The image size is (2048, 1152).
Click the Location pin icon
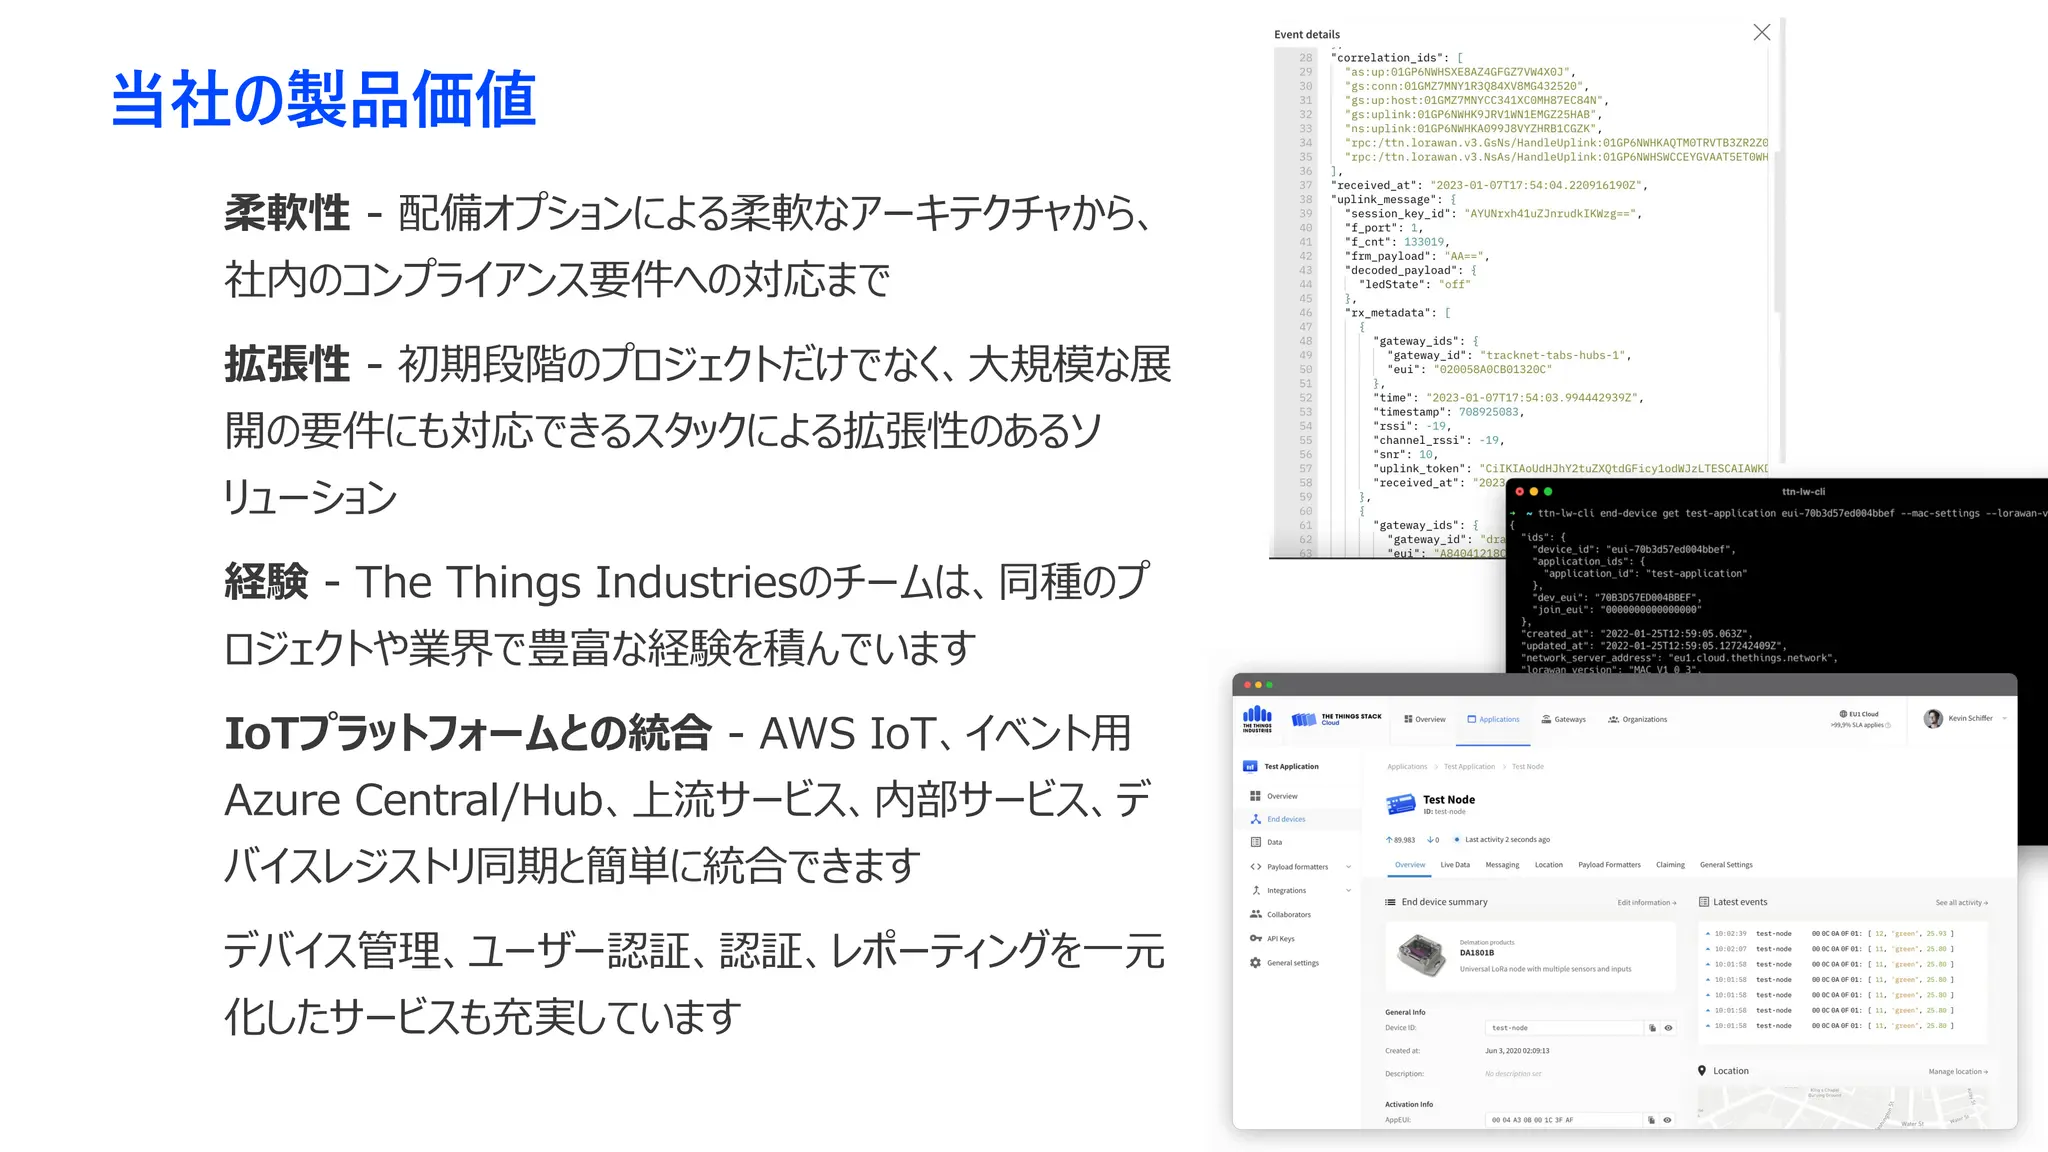click(x=1702, y=1071)
